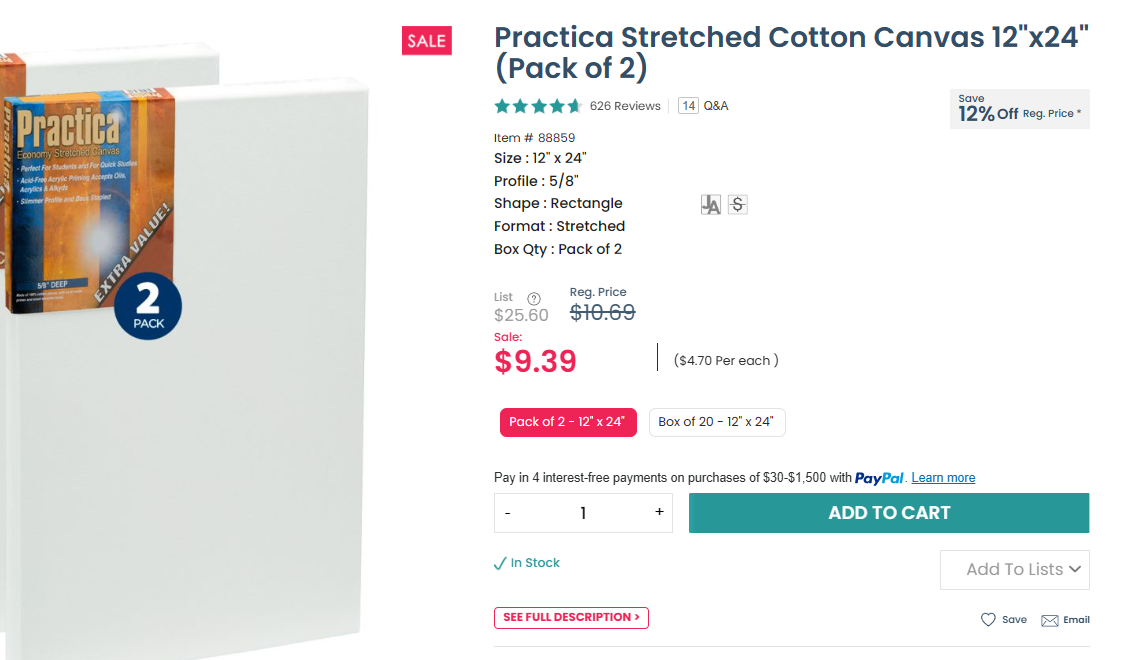Screen dimensions: 1144x660
Task: Expand the Add To Lists dropdown
Action: [1014, 570]
